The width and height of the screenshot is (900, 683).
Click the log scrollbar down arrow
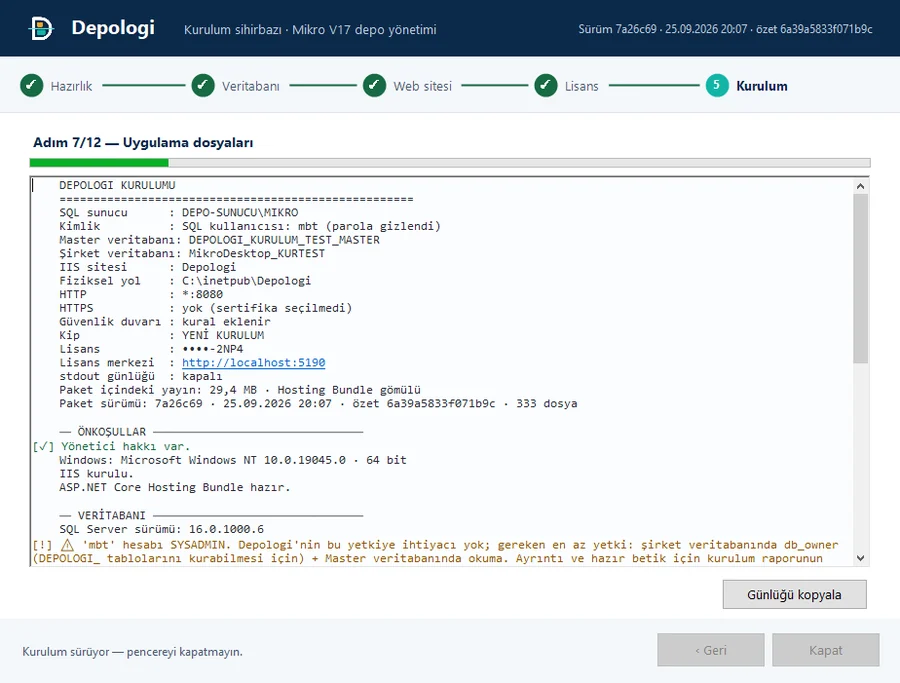(860, 558)
